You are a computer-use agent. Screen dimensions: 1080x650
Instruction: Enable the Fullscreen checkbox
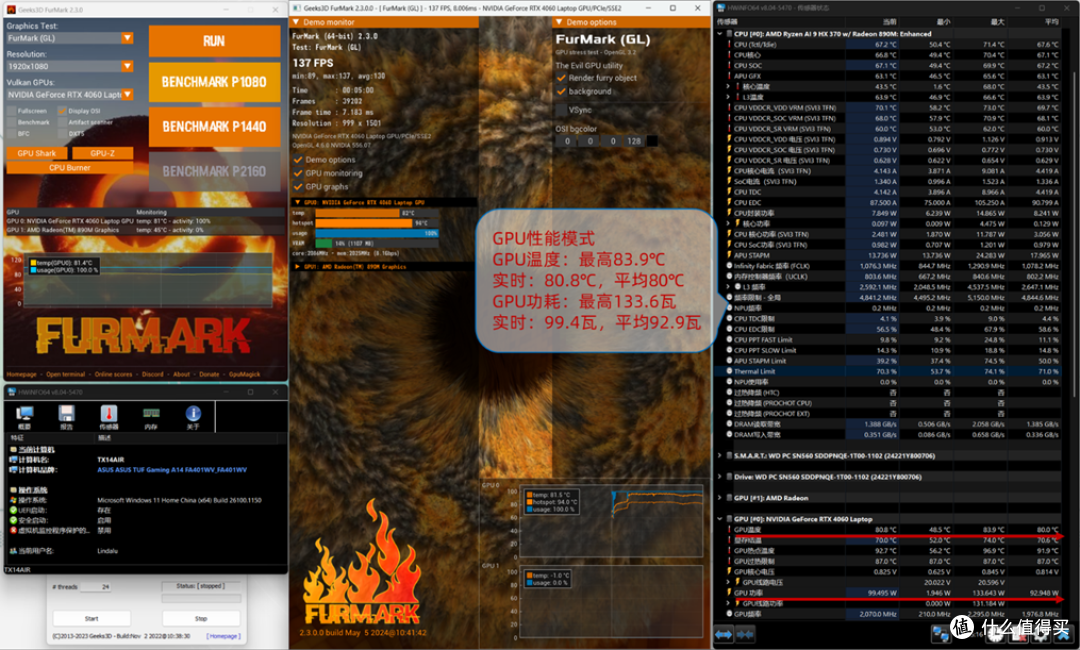(11, 111)
